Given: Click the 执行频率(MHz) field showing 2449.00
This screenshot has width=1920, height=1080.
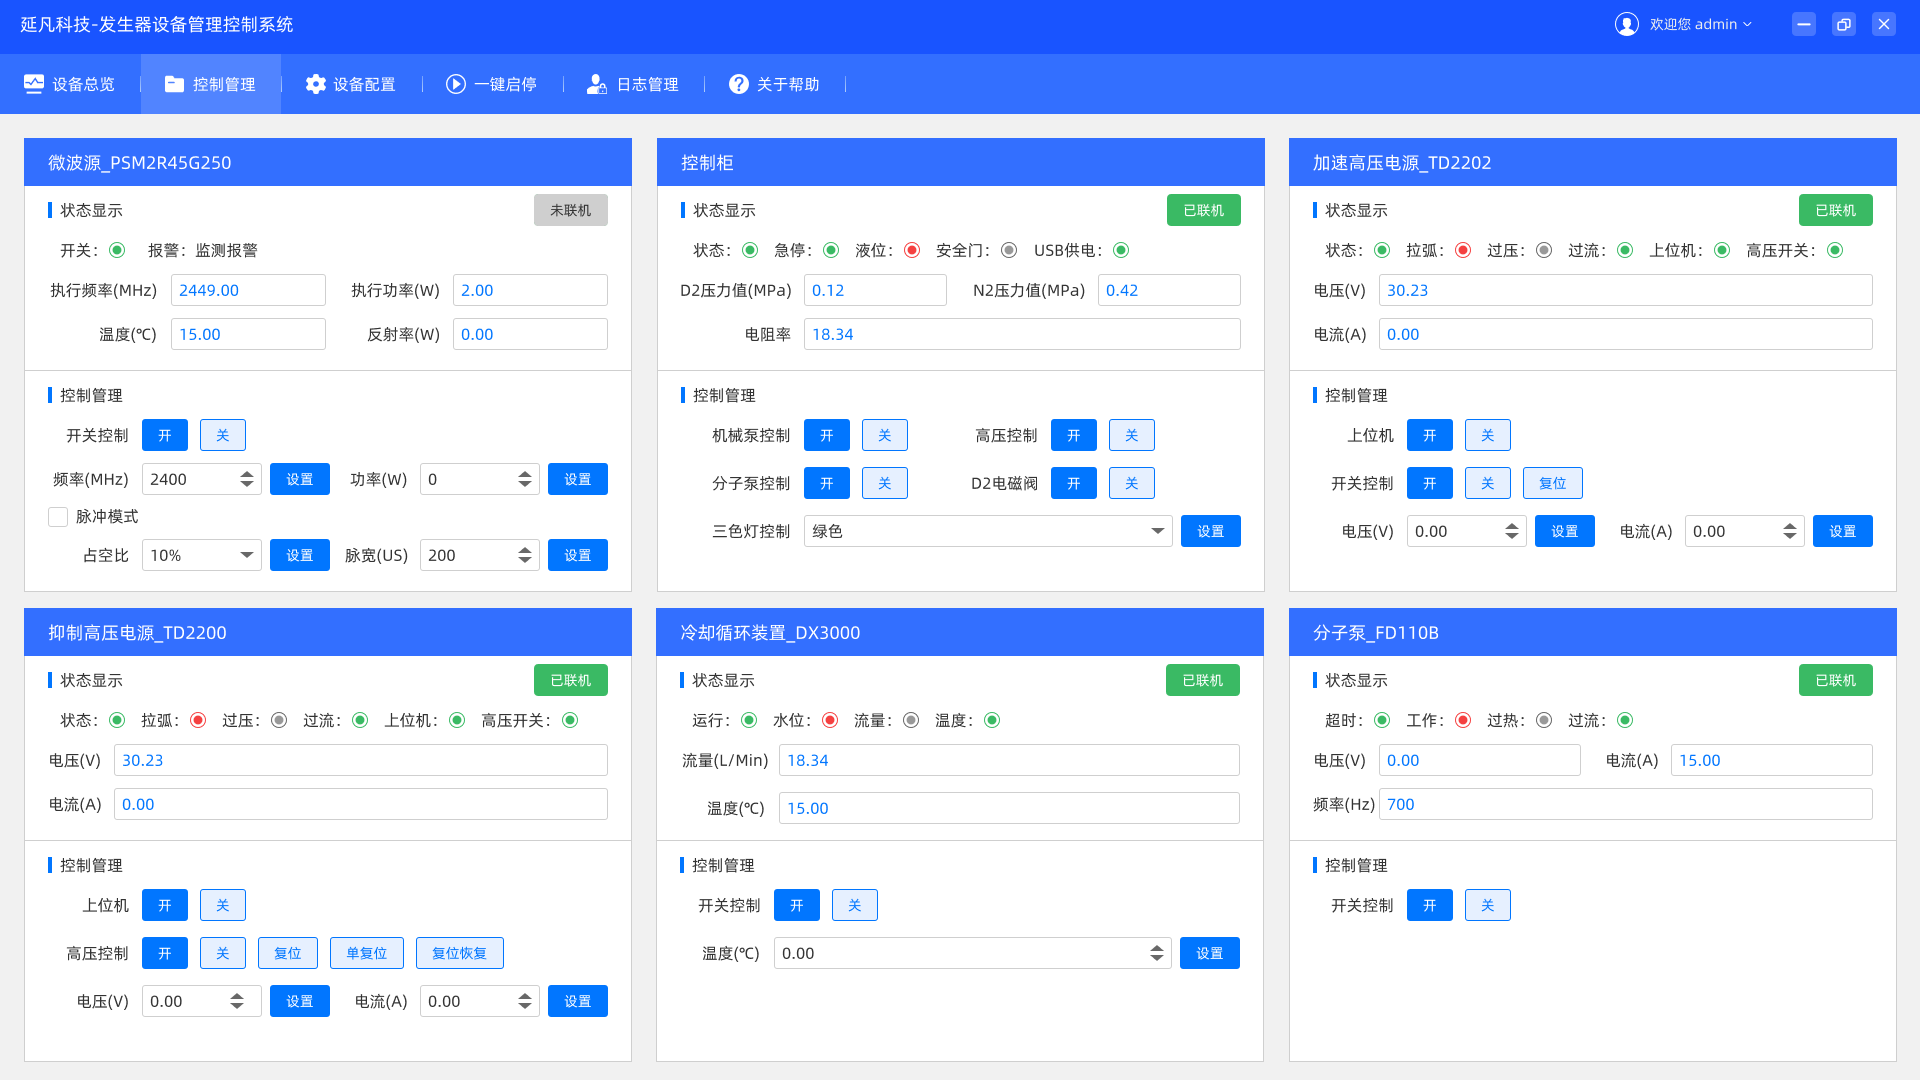Looking at the screenshot, I should point(247,290).
